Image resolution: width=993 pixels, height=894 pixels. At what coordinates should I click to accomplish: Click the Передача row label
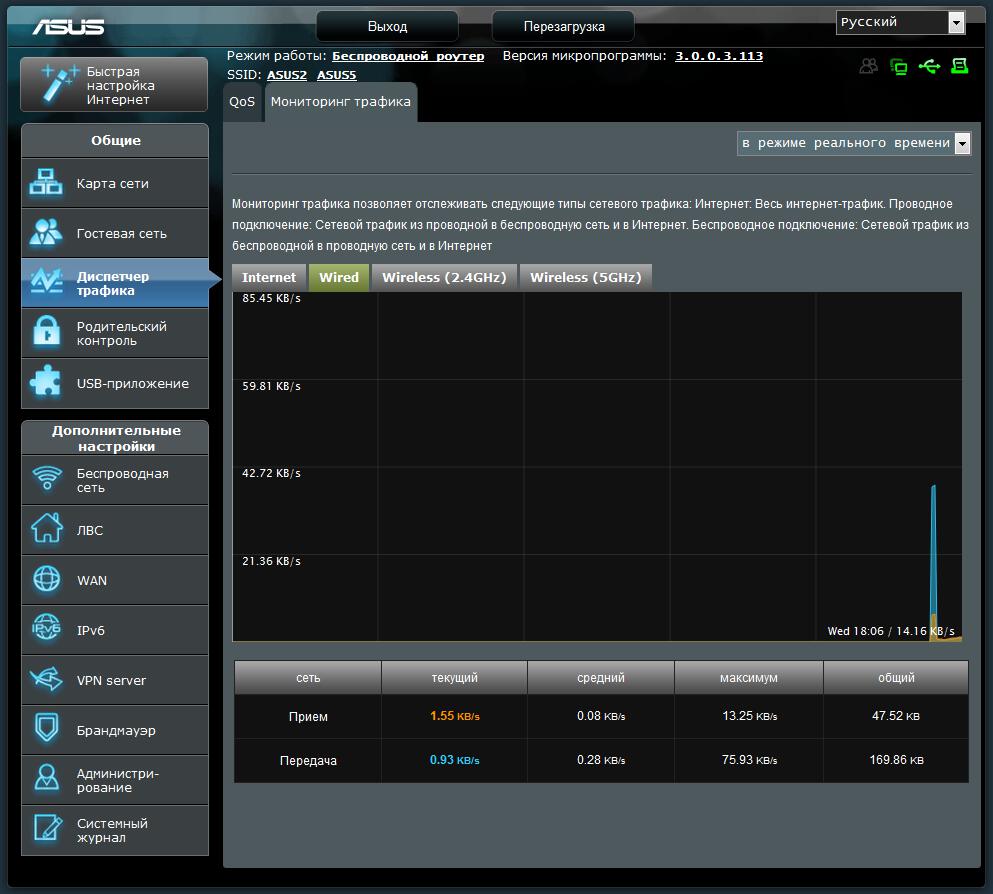[308, 760]
